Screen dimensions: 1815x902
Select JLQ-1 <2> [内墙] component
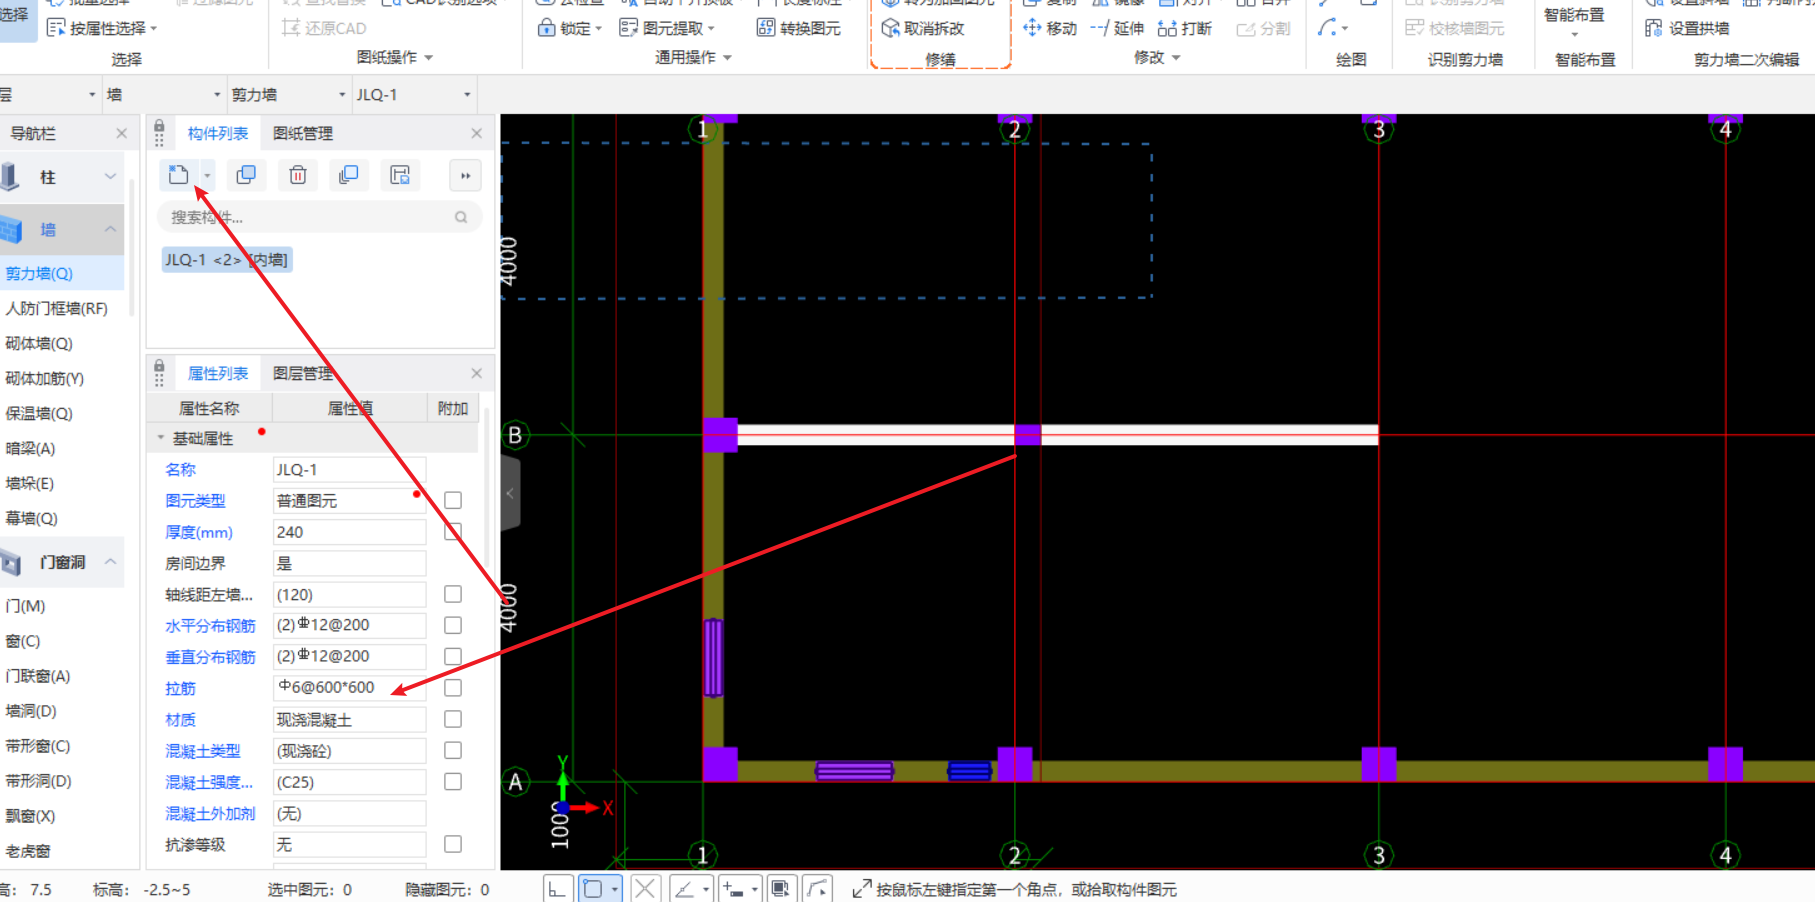pos(227,260)
